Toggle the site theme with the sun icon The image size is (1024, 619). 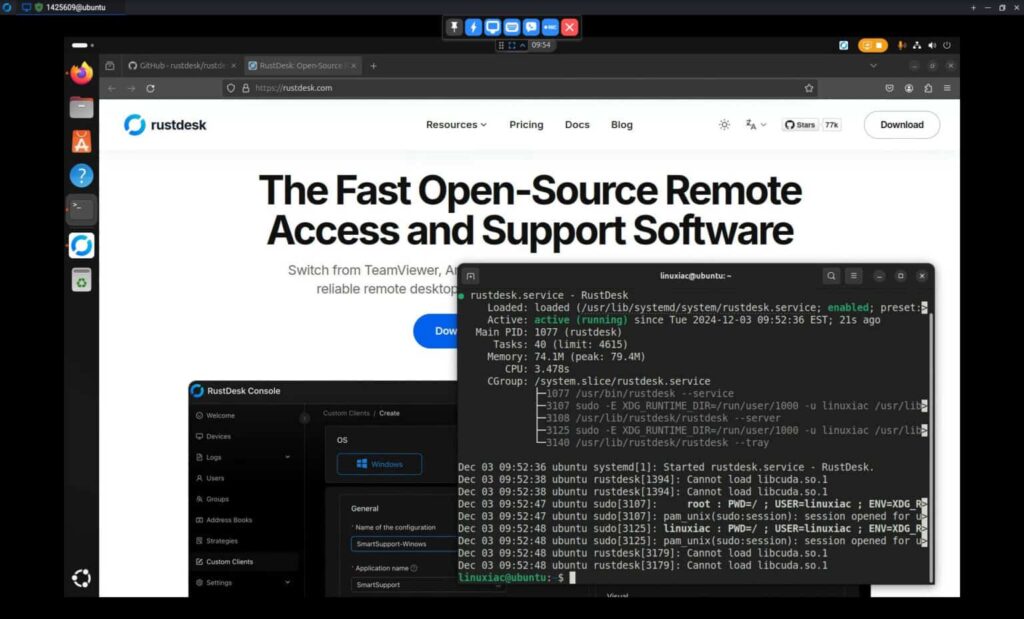(724, 124)
